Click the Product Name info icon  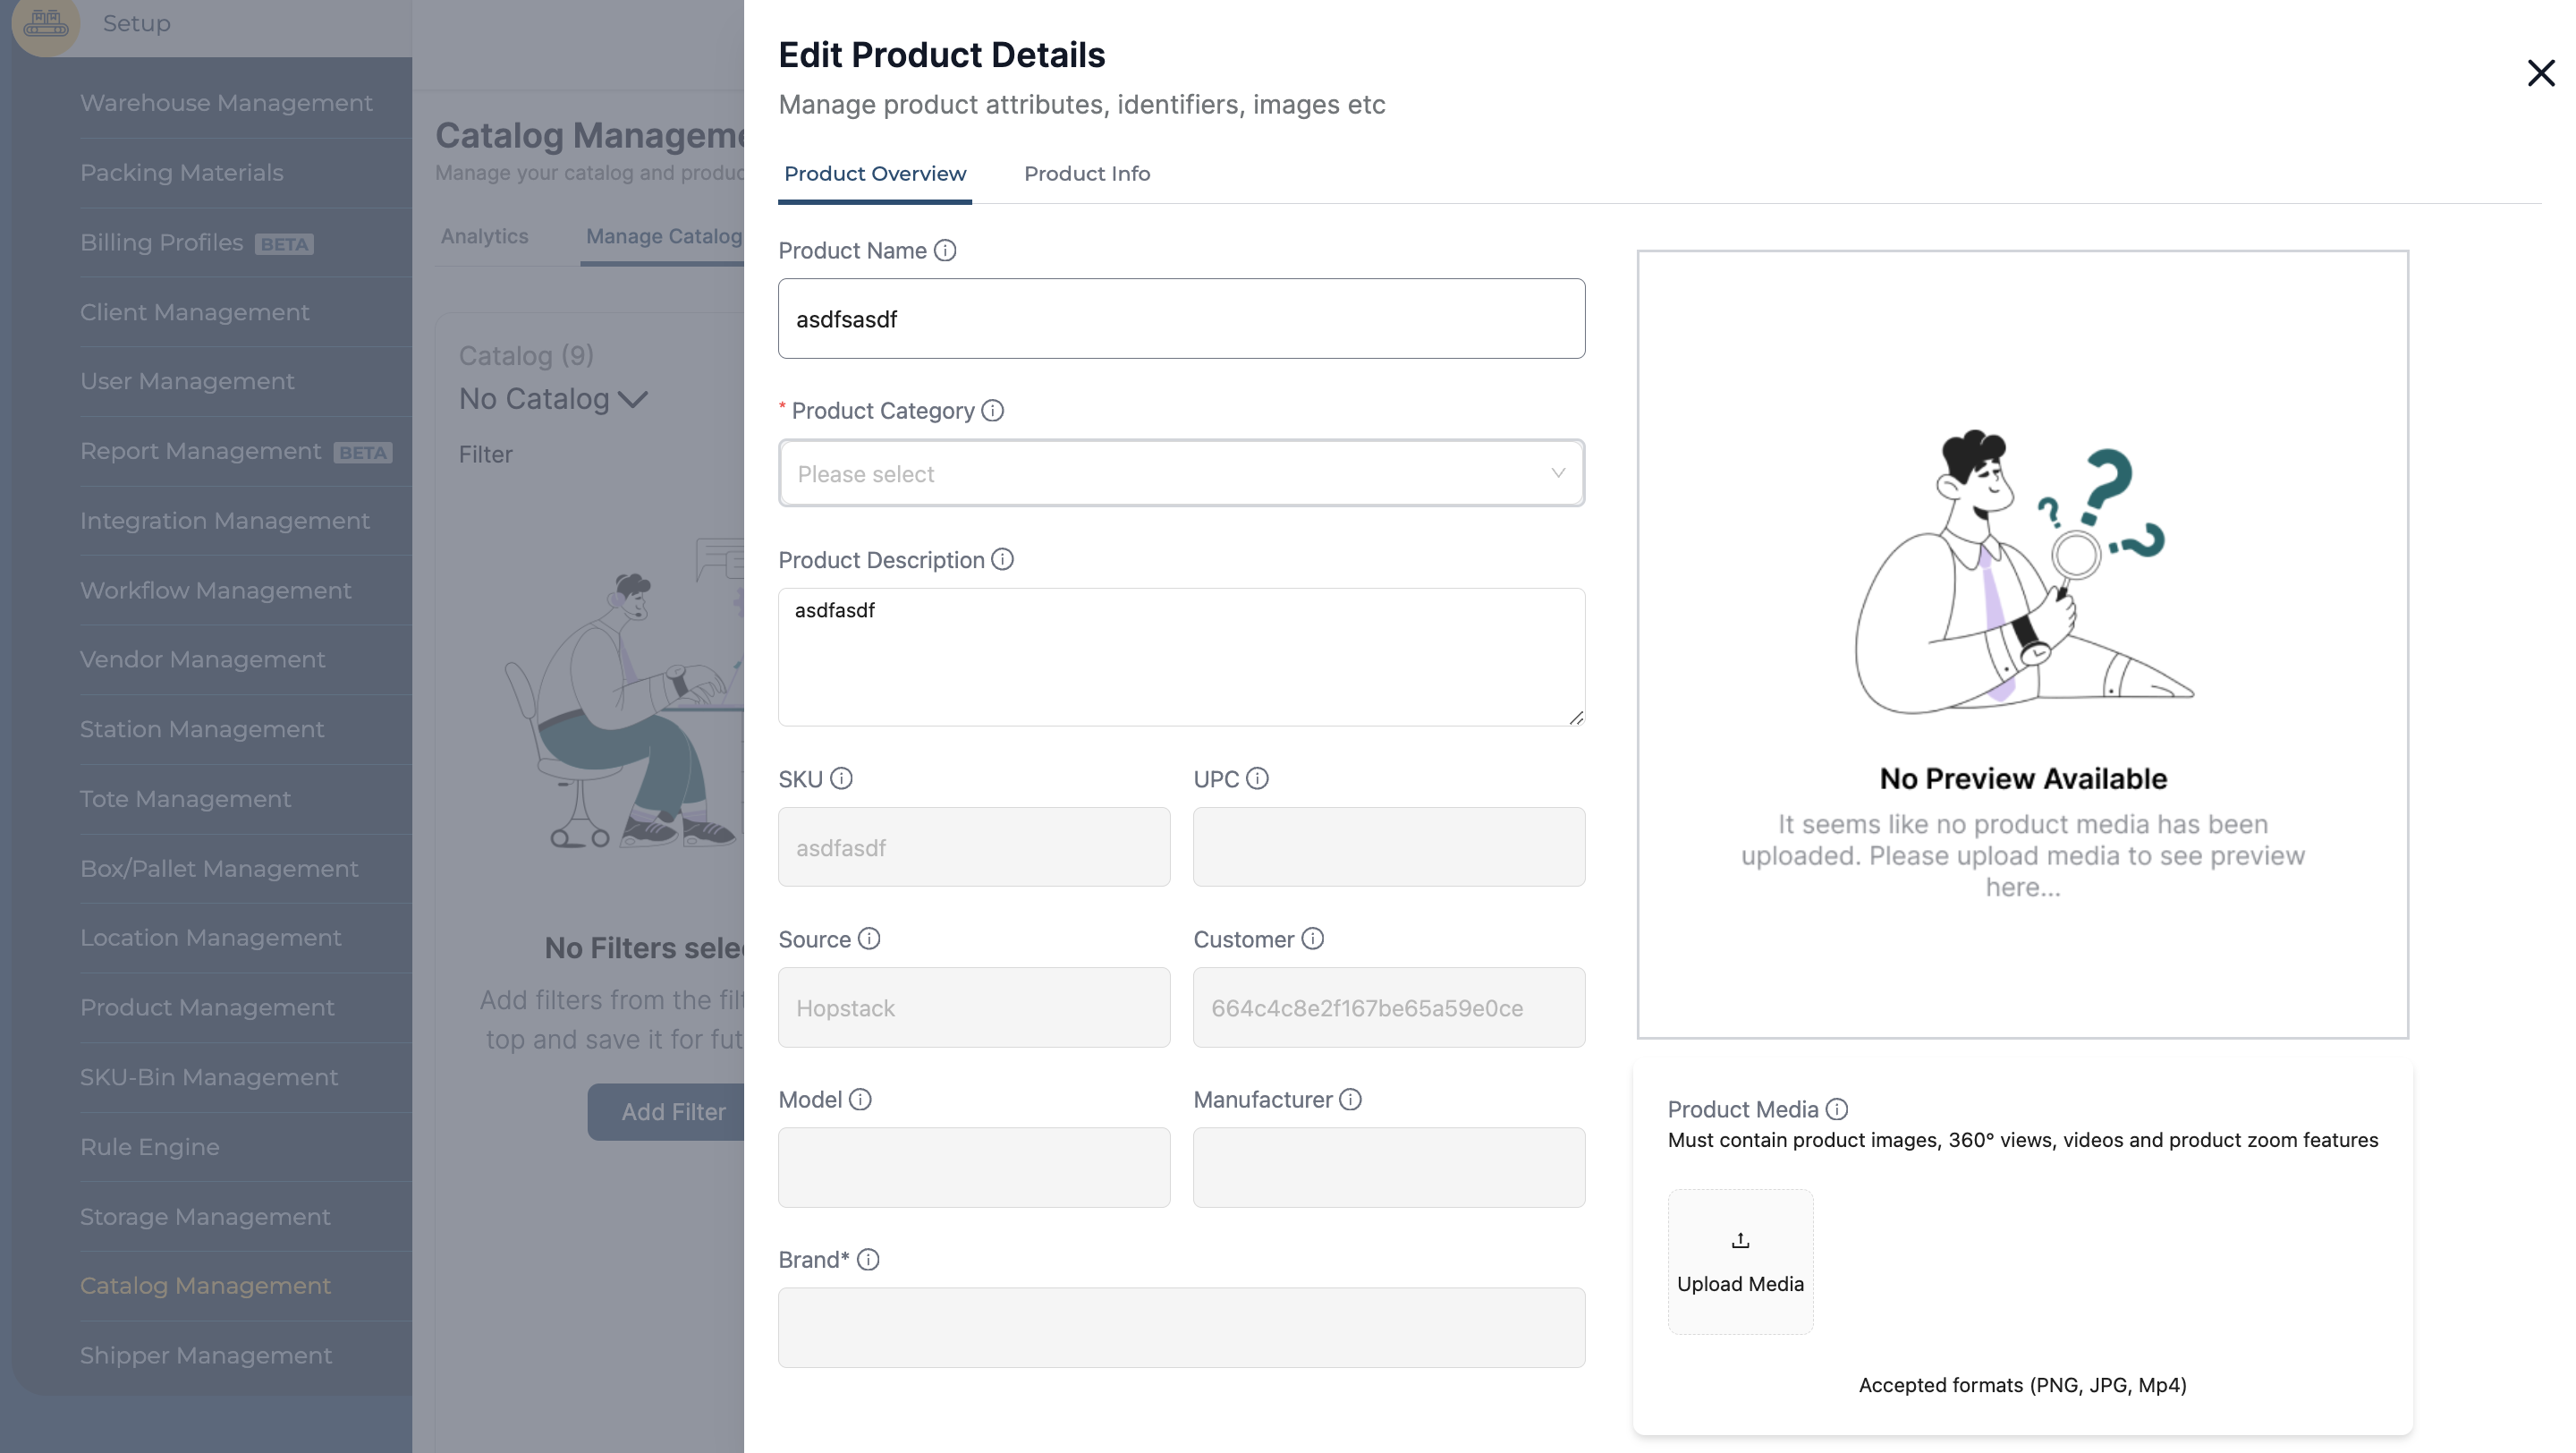coord(945,251)
